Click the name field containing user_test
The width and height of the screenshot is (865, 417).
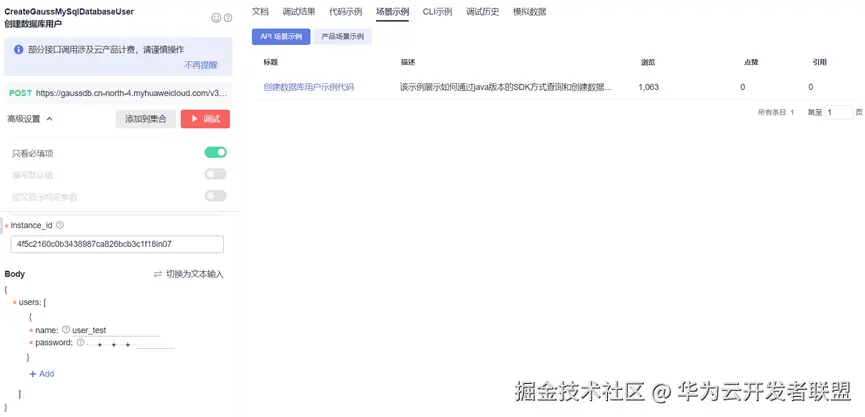pos(116,330)
